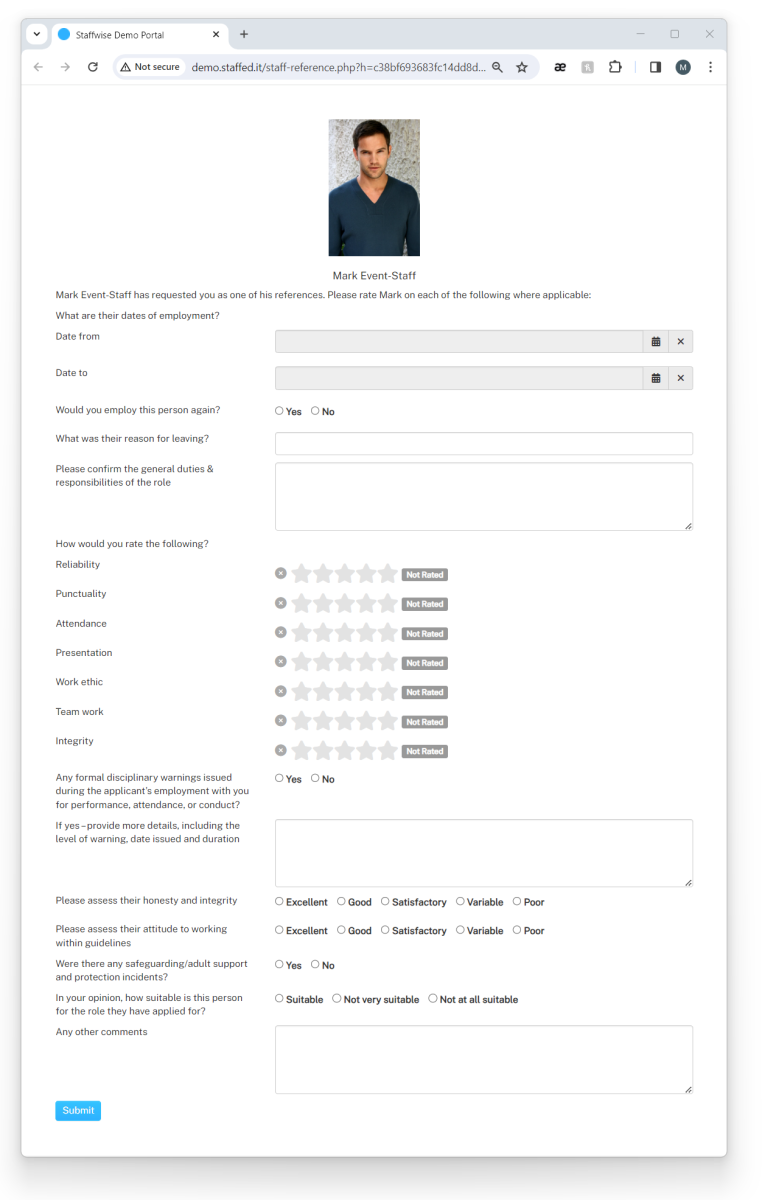Give Team work a five star rating

388,721
